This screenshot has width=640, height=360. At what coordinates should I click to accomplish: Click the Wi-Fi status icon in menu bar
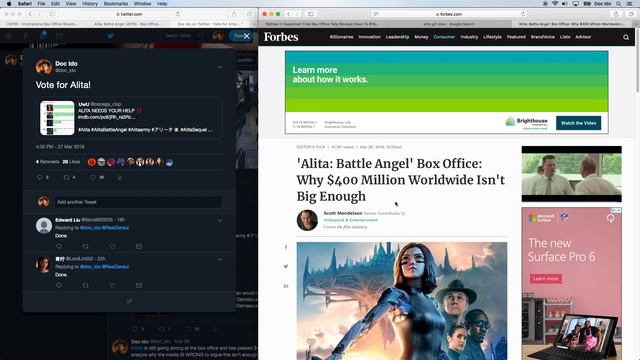tap(555, 4)
